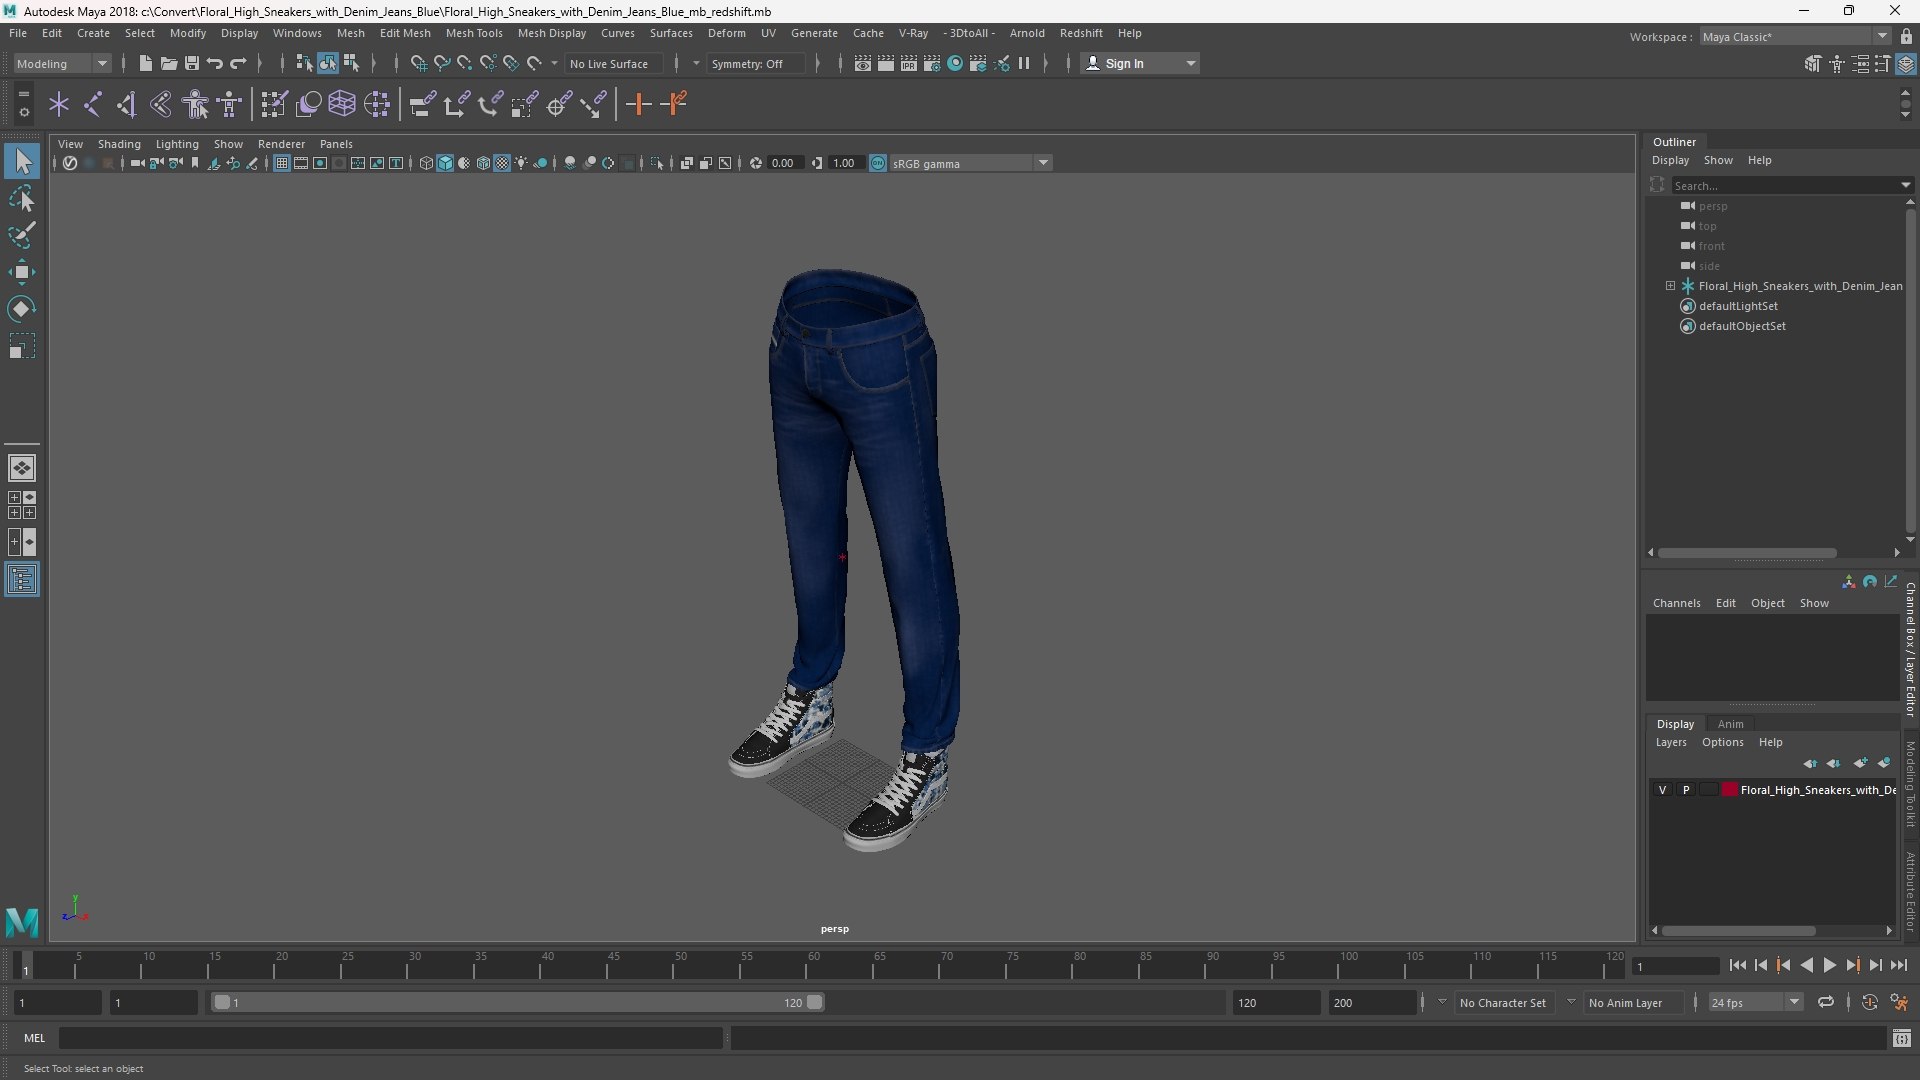This screenshot has width=1920, height=1080.
Task: Click the MEL command input line
Action: (x=390, y=1038)
